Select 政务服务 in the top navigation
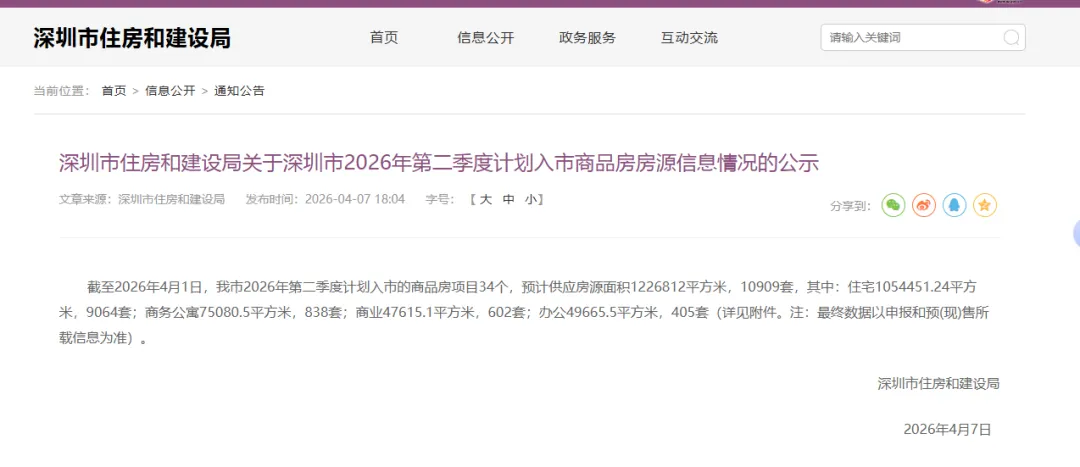This screenshot has width=1080, height=467. click(588, 38)
